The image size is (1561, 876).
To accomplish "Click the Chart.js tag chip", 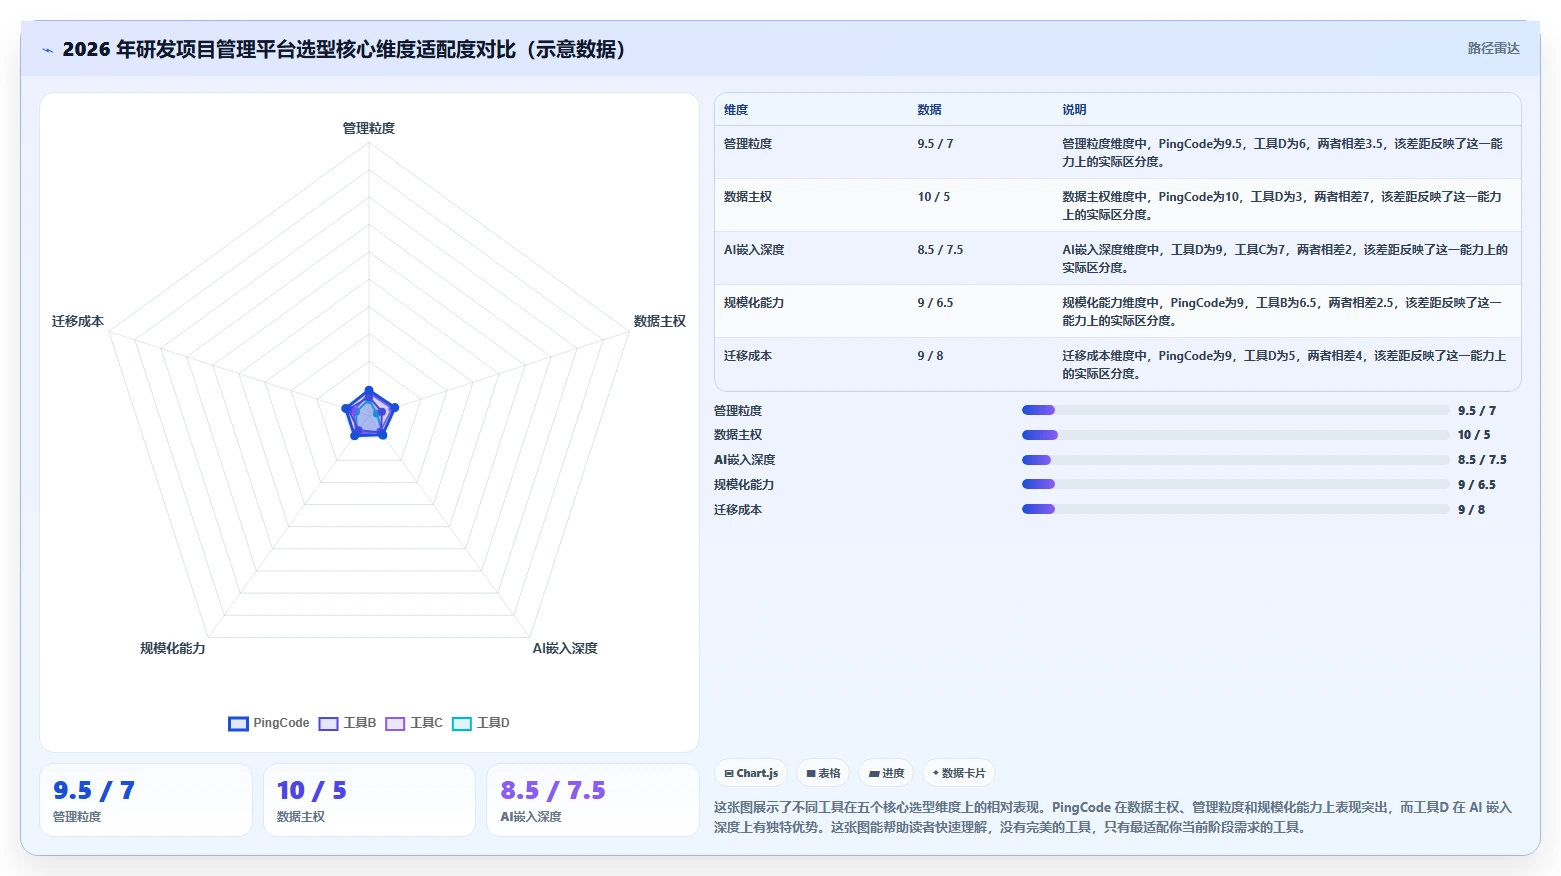I will click(751, 773).
